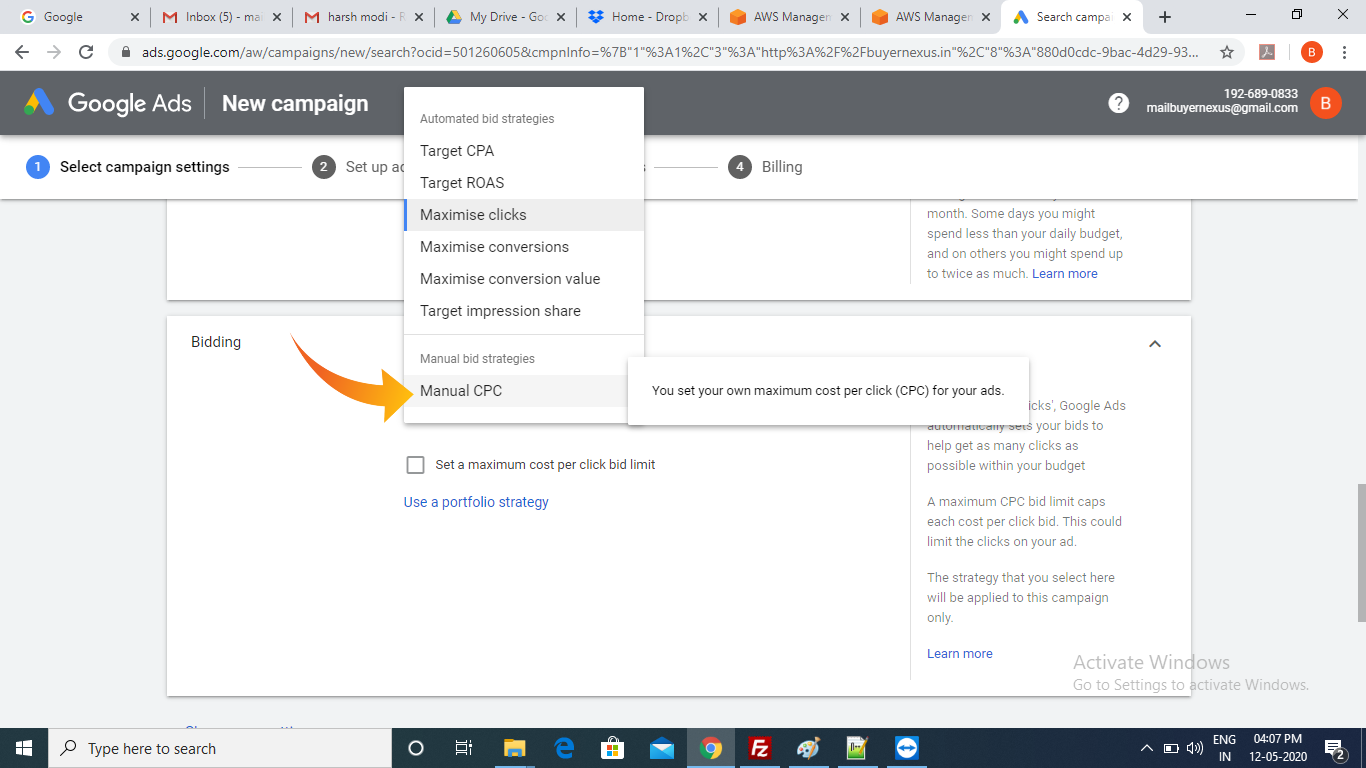The width and height of the screenshot is (1366, 768).
Task: Collapse the Bidding section chevron
Action: click(x=1155, y=343)
